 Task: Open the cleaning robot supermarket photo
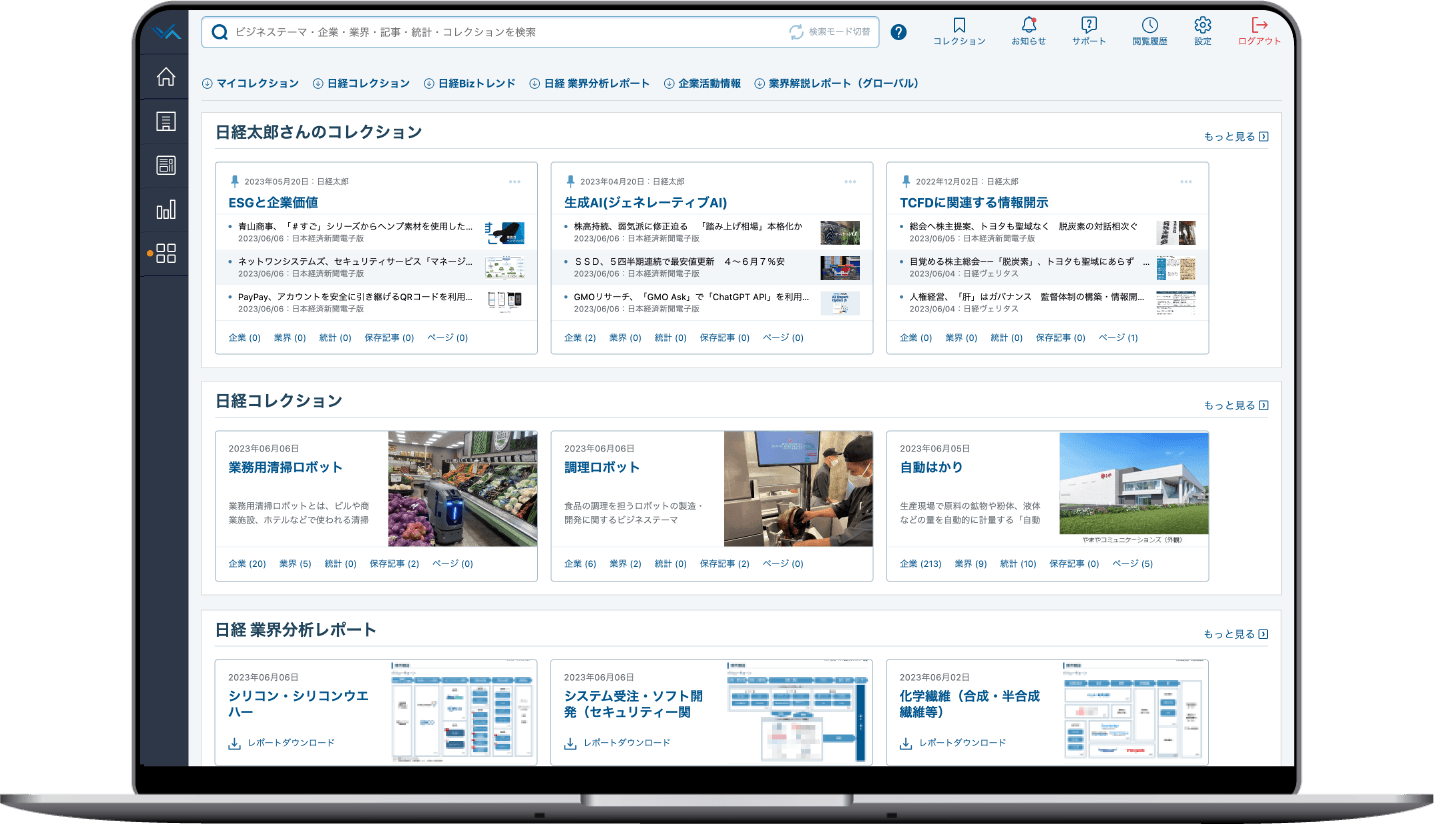point(462,489)
